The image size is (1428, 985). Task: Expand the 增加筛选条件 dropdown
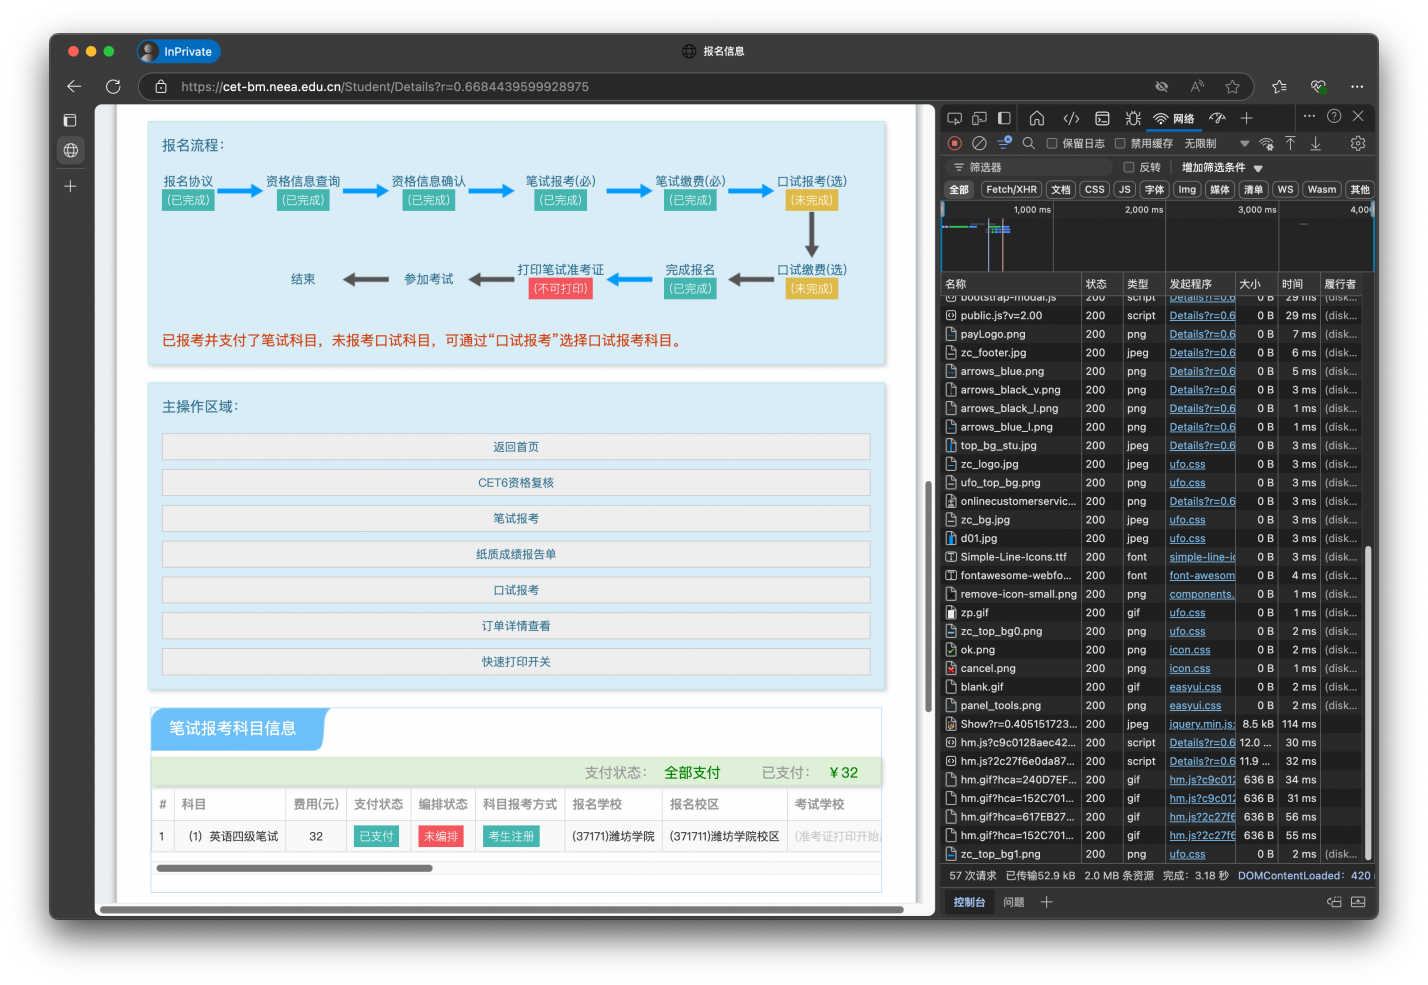(1222, 167)
